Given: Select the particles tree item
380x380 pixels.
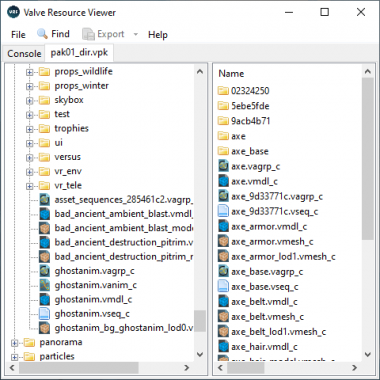Looking at the screenshot, I should pos(57,356).
